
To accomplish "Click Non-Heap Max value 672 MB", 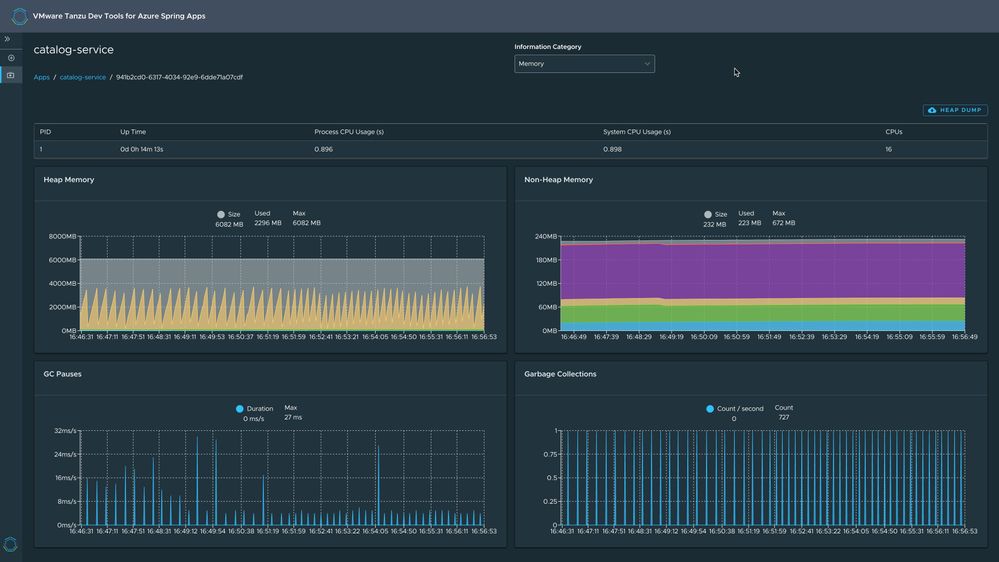I will 784,223.
